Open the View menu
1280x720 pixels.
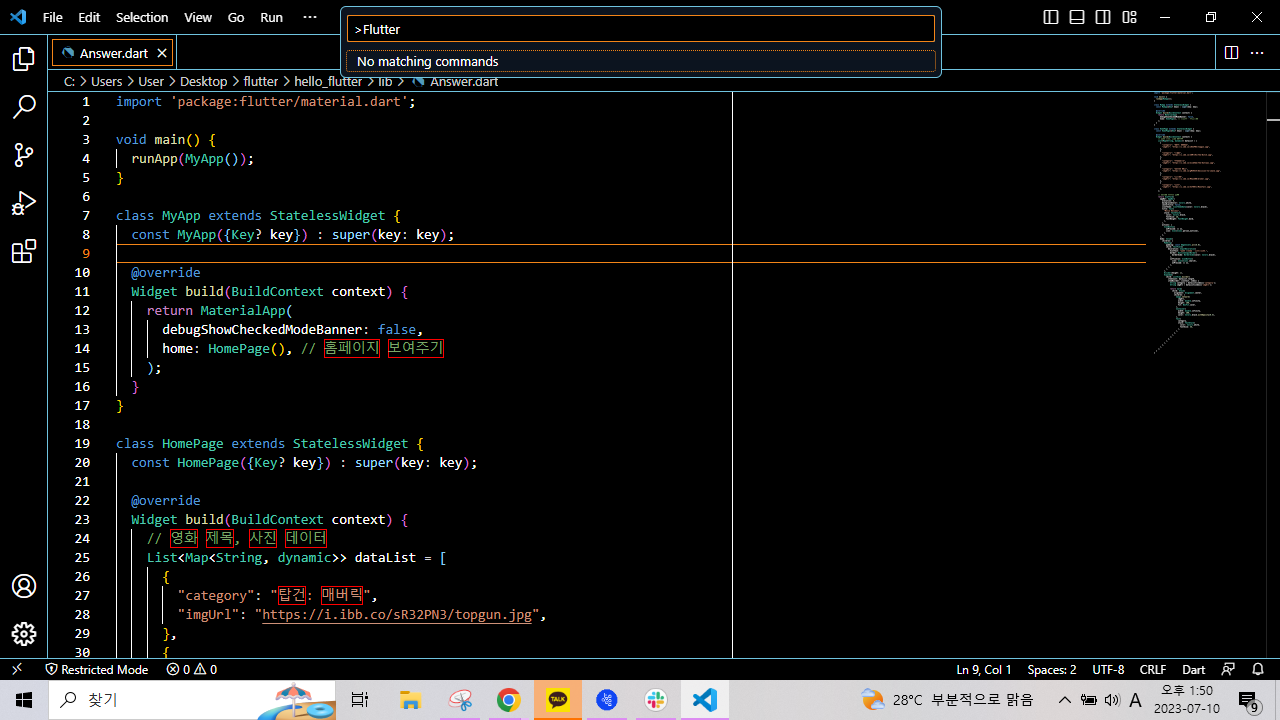(198, 17)
